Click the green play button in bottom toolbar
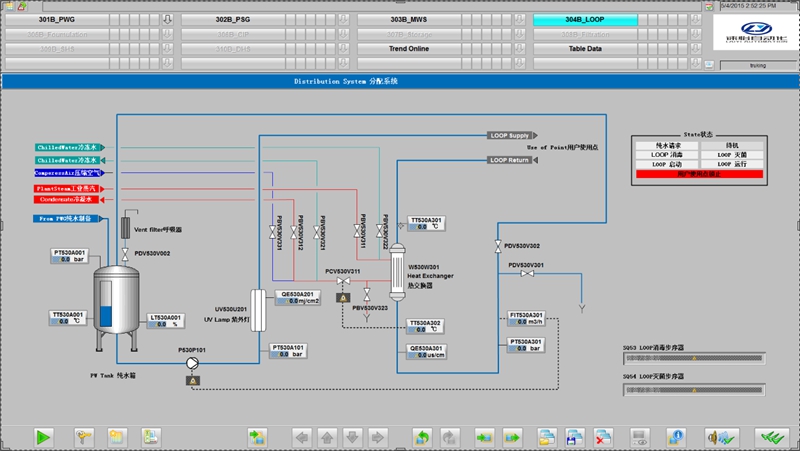The width and height of the screenshot is (800, 451). tap(44, 437)
